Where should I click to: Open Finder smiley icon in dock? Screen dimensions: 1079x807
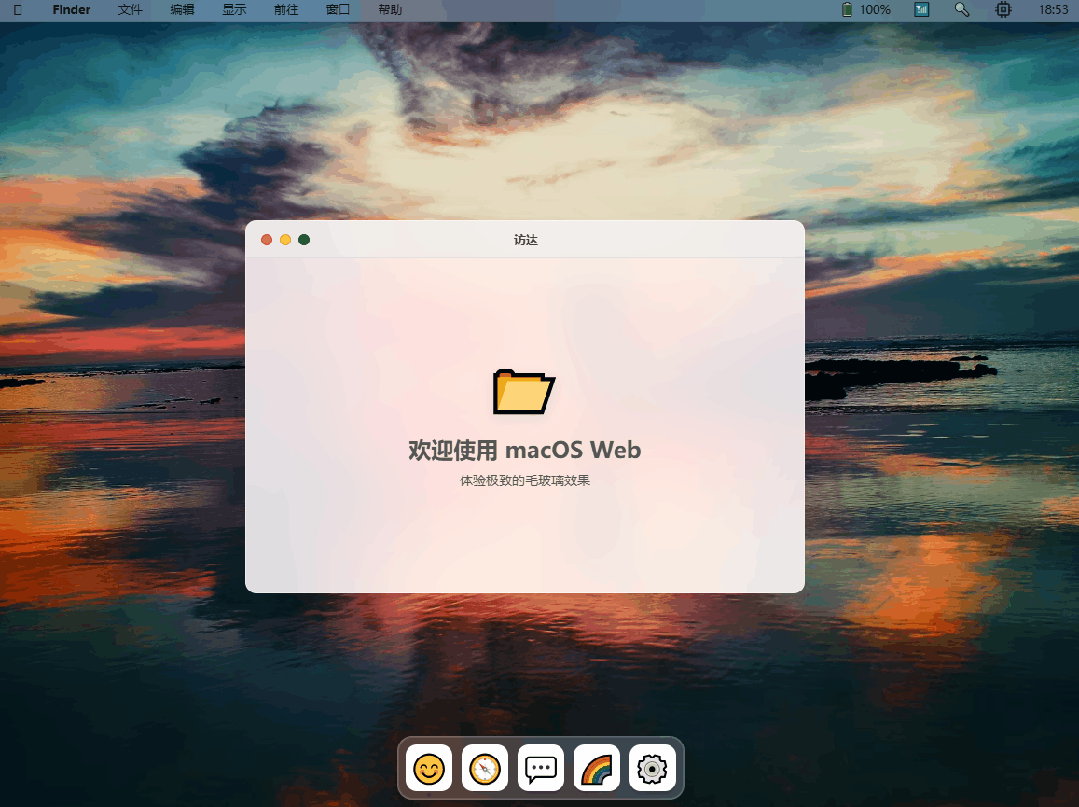[x=429, y=768]
